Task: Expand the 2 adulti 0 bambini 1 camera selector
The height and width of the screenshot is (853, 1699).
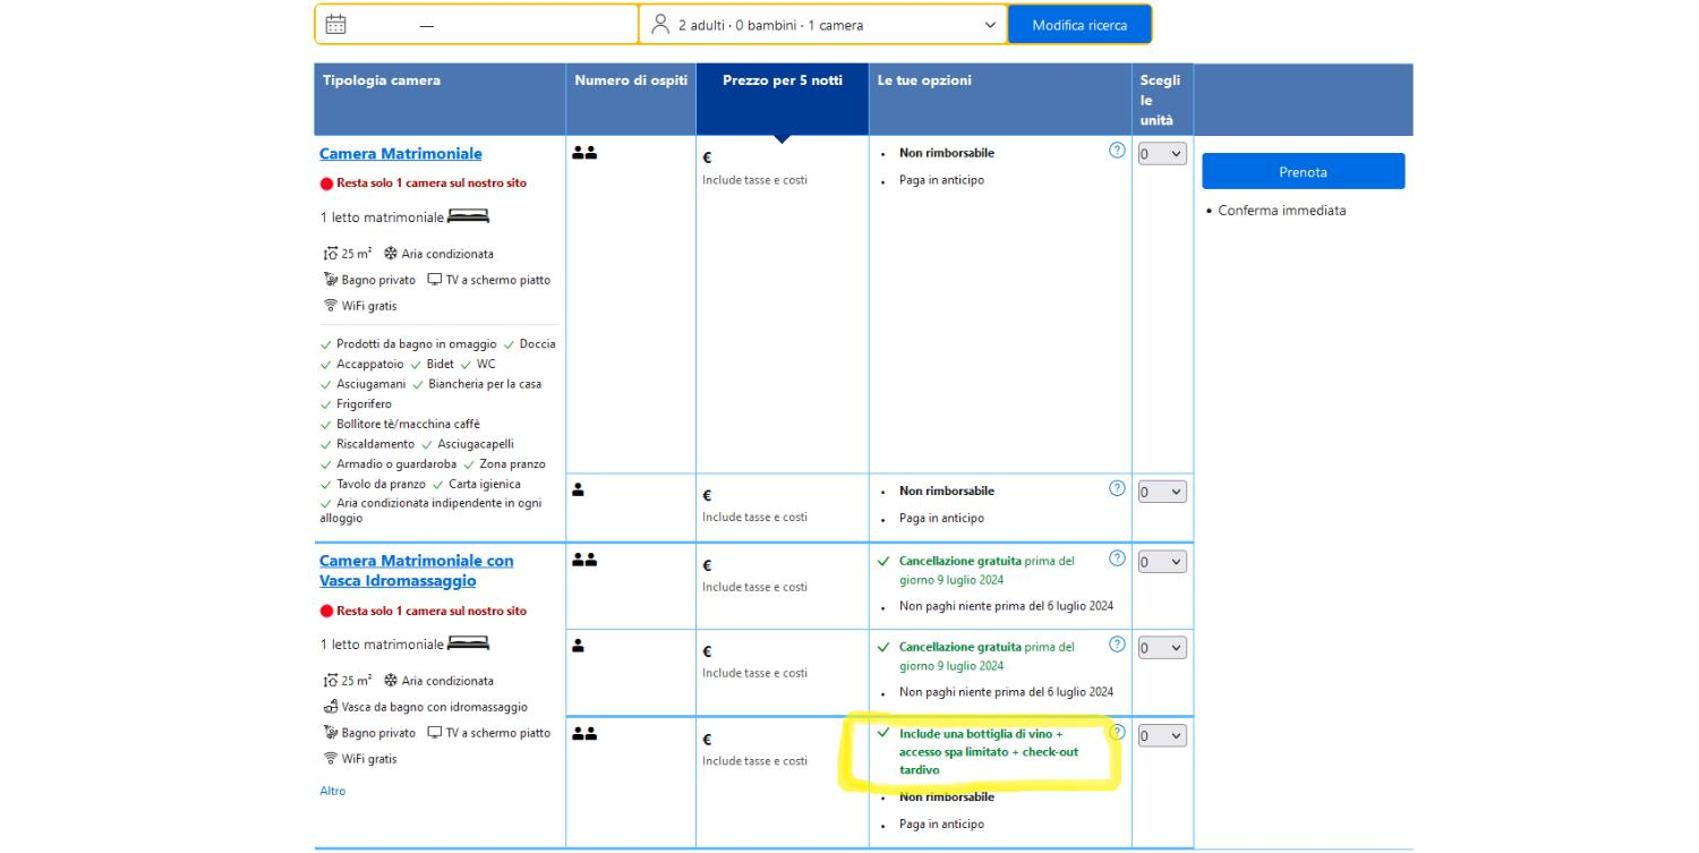Action: click(823, 25)
